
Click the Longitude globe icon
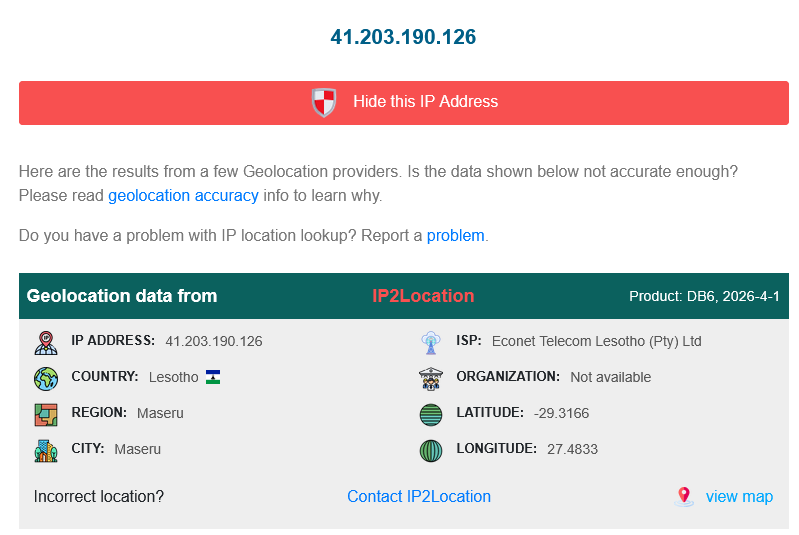[431, 450]
